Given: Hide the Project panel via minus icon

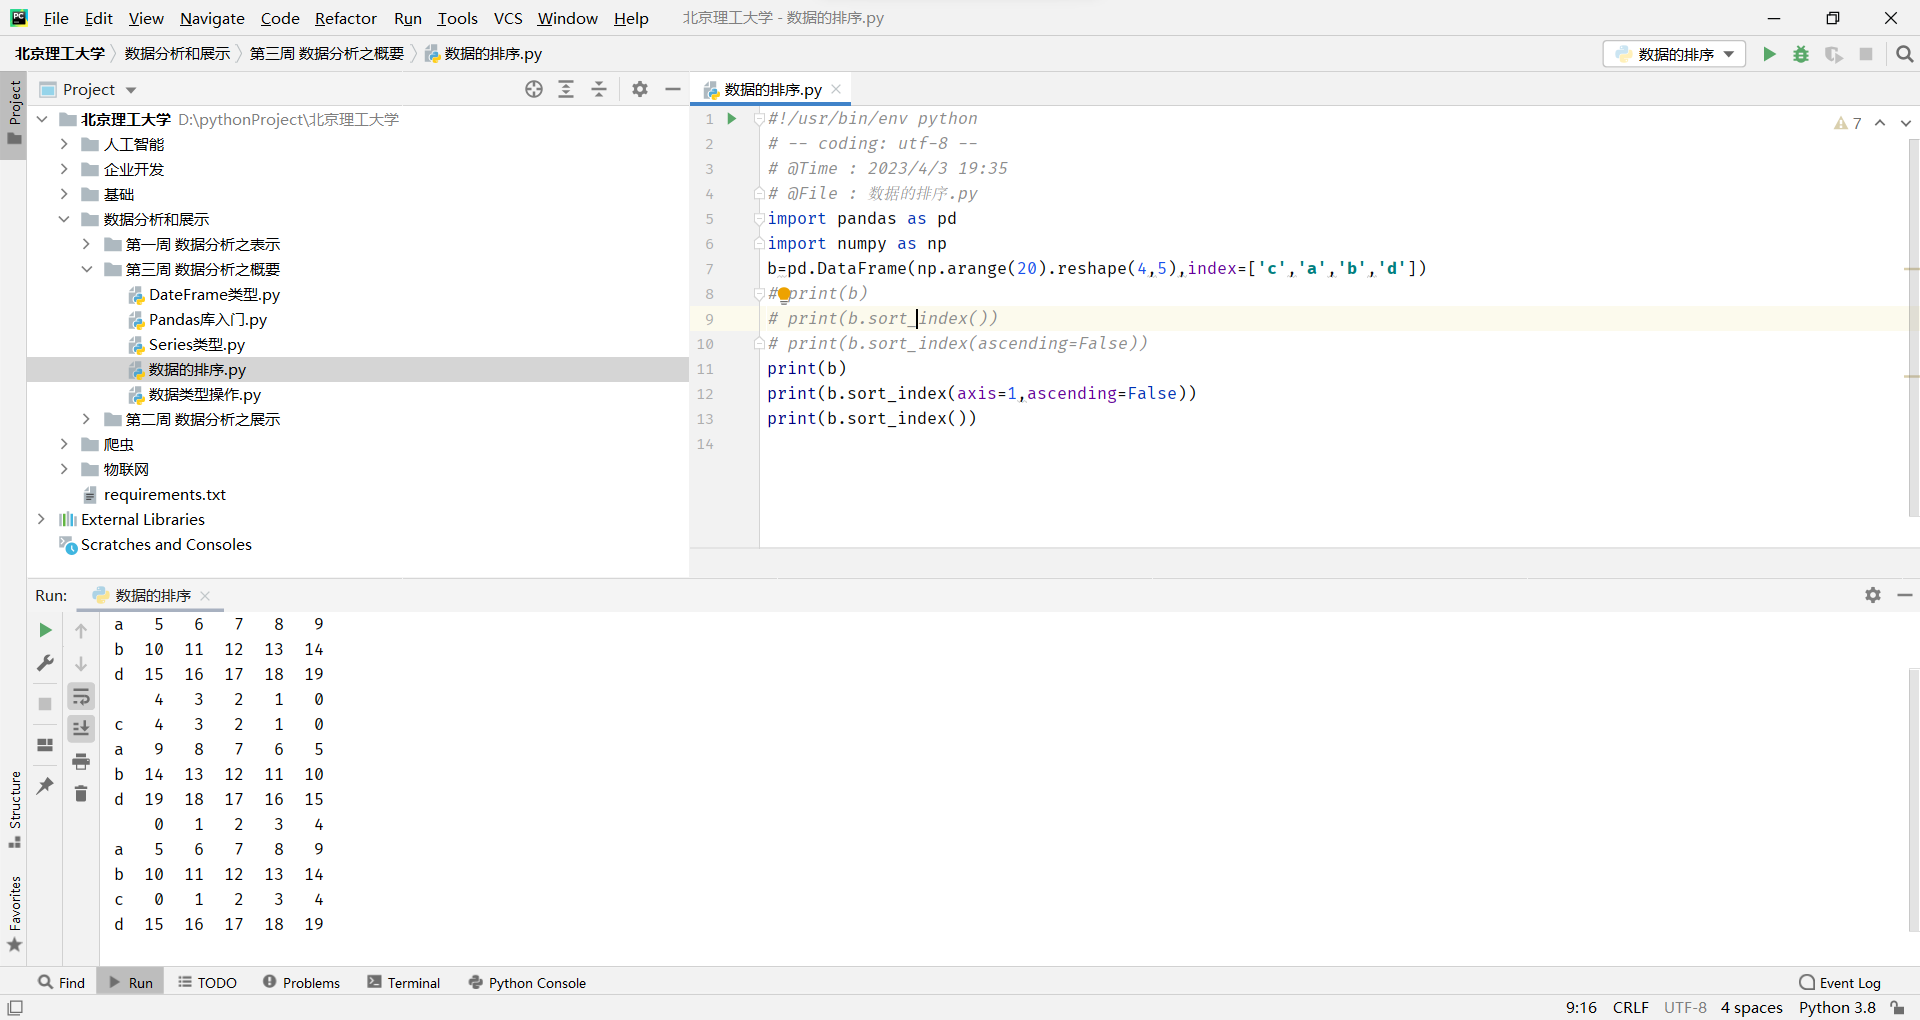Looking at the screenshot, I should (673, 89).
